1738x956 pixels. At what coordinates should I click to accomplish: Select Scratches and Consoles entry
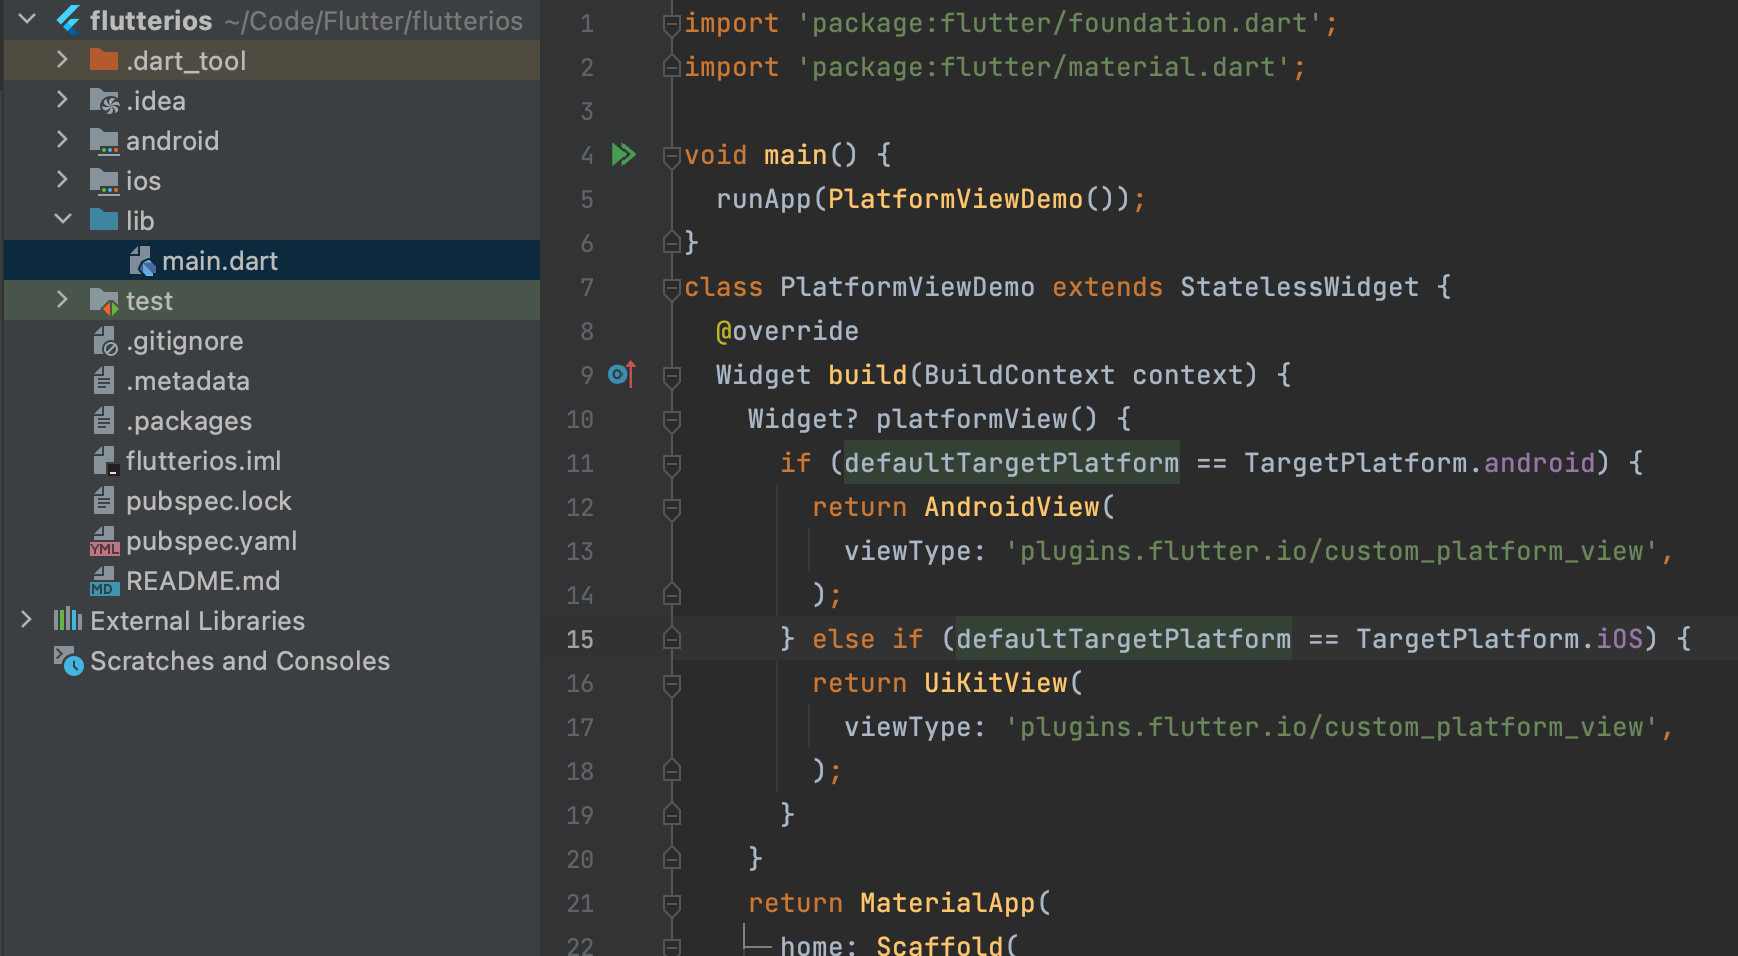point(240,661)
